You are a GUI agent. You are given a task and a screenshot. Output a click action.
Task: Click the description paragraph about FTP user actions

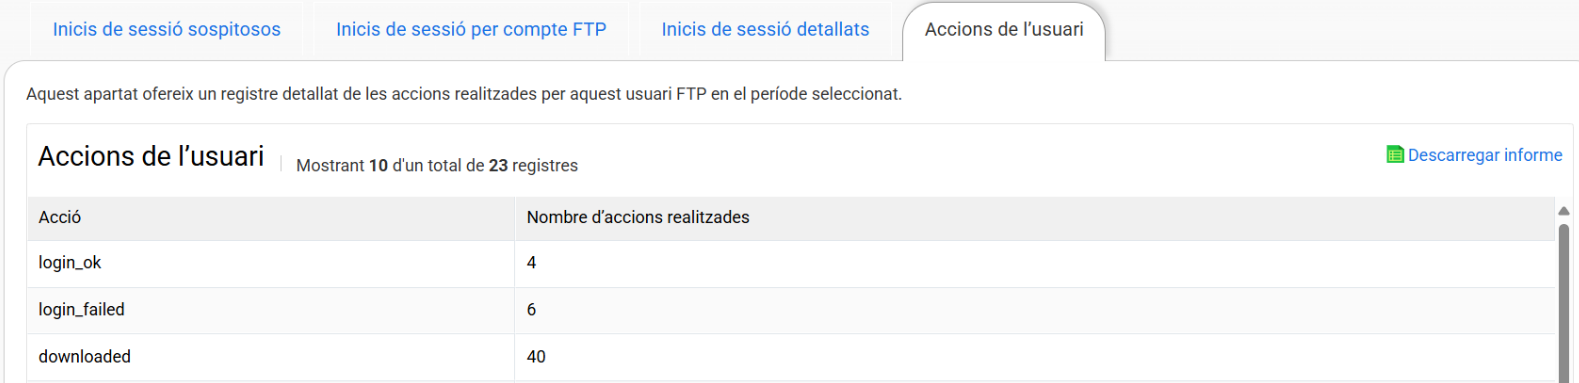click(x=464, y=94)
